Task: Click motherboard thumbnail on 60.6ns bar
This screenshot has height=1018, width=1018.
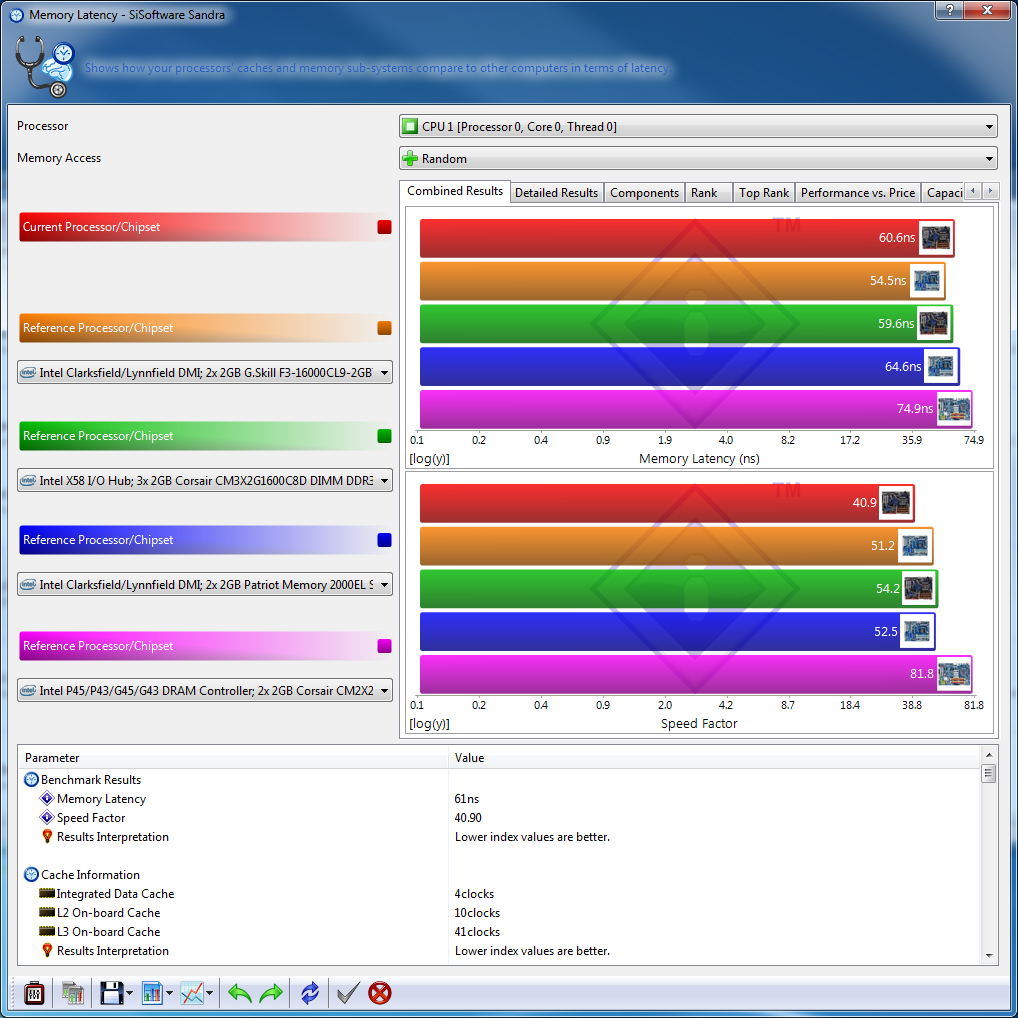Action: click(936, 238)
